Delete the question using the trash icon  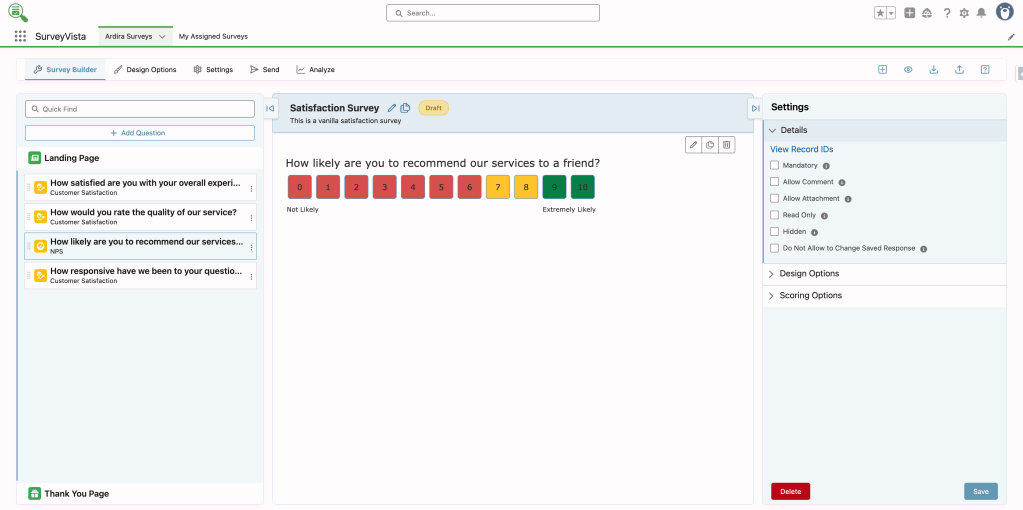pos(727,145)
